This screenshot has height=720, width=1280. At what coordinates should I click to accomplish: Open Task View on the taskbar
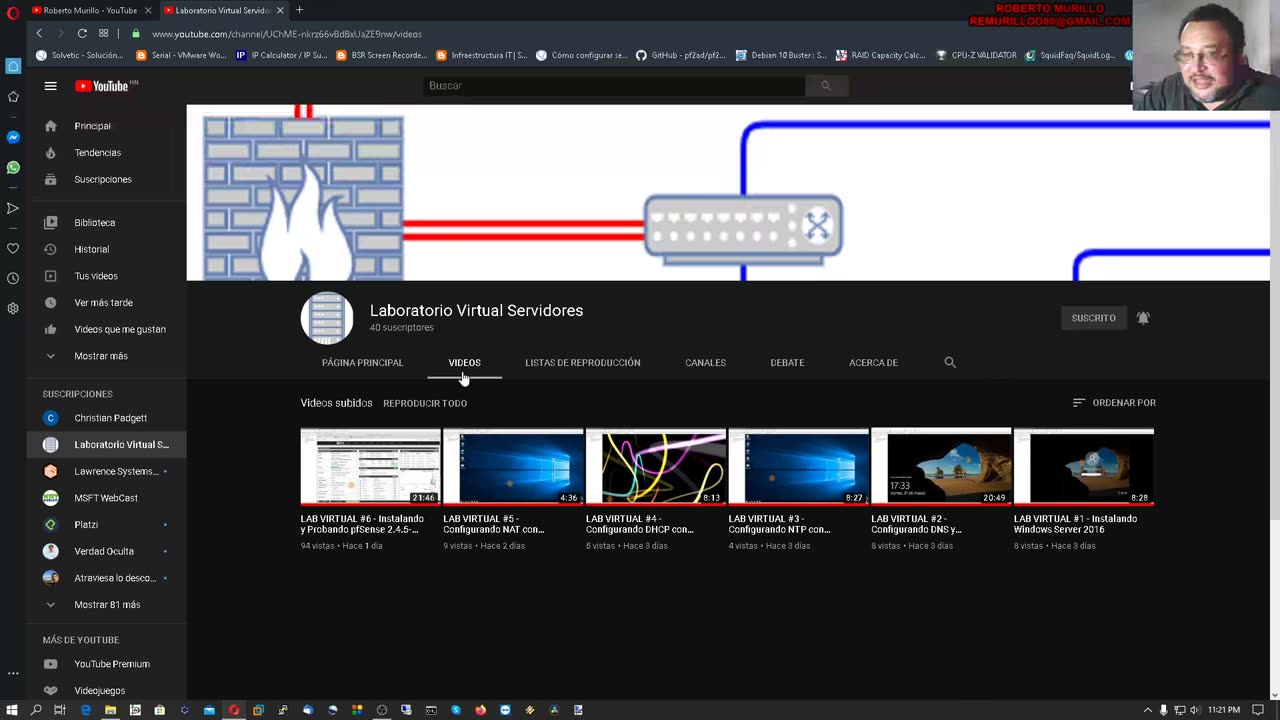coord(60,710)
